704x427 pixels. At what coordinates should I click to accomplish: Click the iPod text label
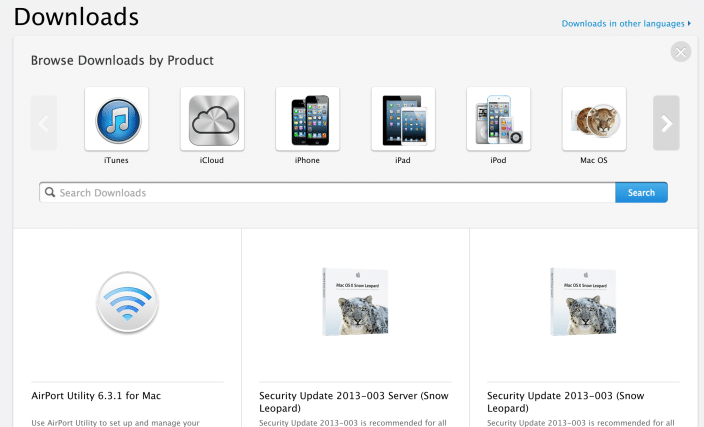pos(498,160)
